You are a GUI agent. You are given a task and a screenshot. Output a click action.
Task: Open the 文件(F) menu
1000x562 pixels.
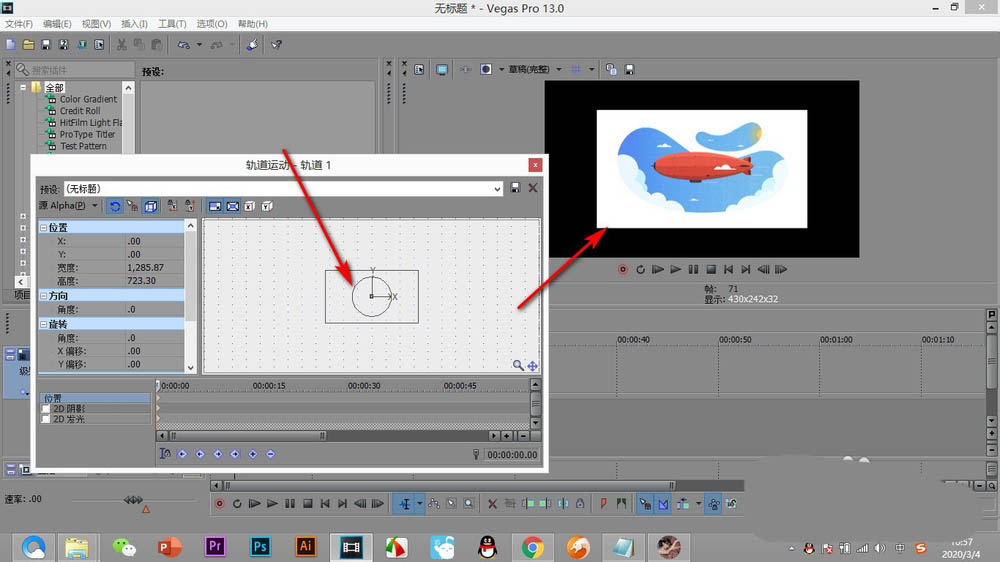18,24
